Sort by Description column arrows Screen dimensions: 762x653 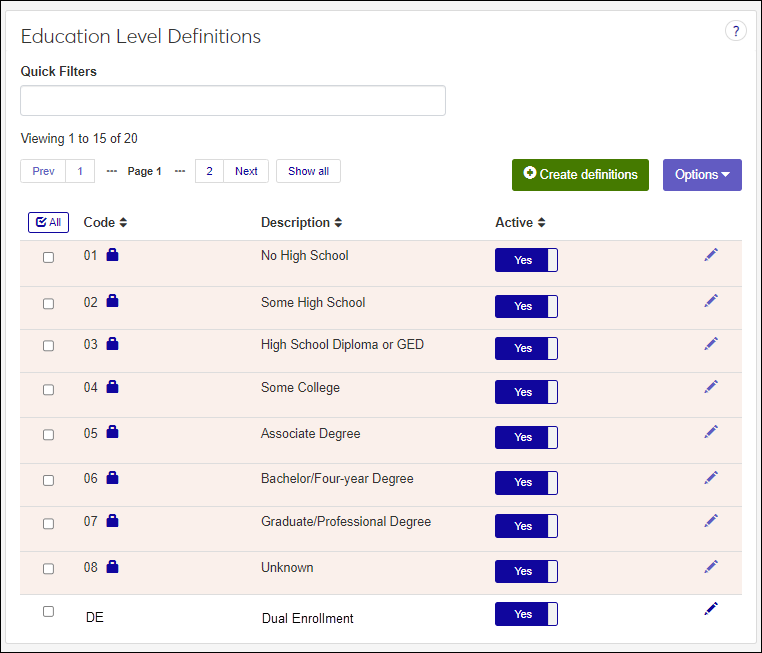coord(338,223)
